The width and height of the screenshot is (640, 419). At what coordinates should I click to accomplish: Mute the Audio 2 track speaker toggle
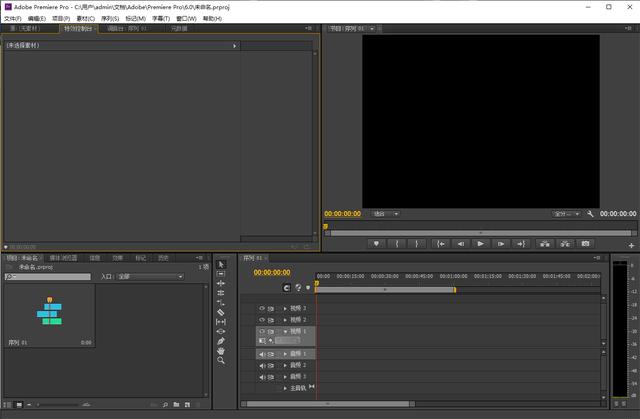[x=262, y=365]
